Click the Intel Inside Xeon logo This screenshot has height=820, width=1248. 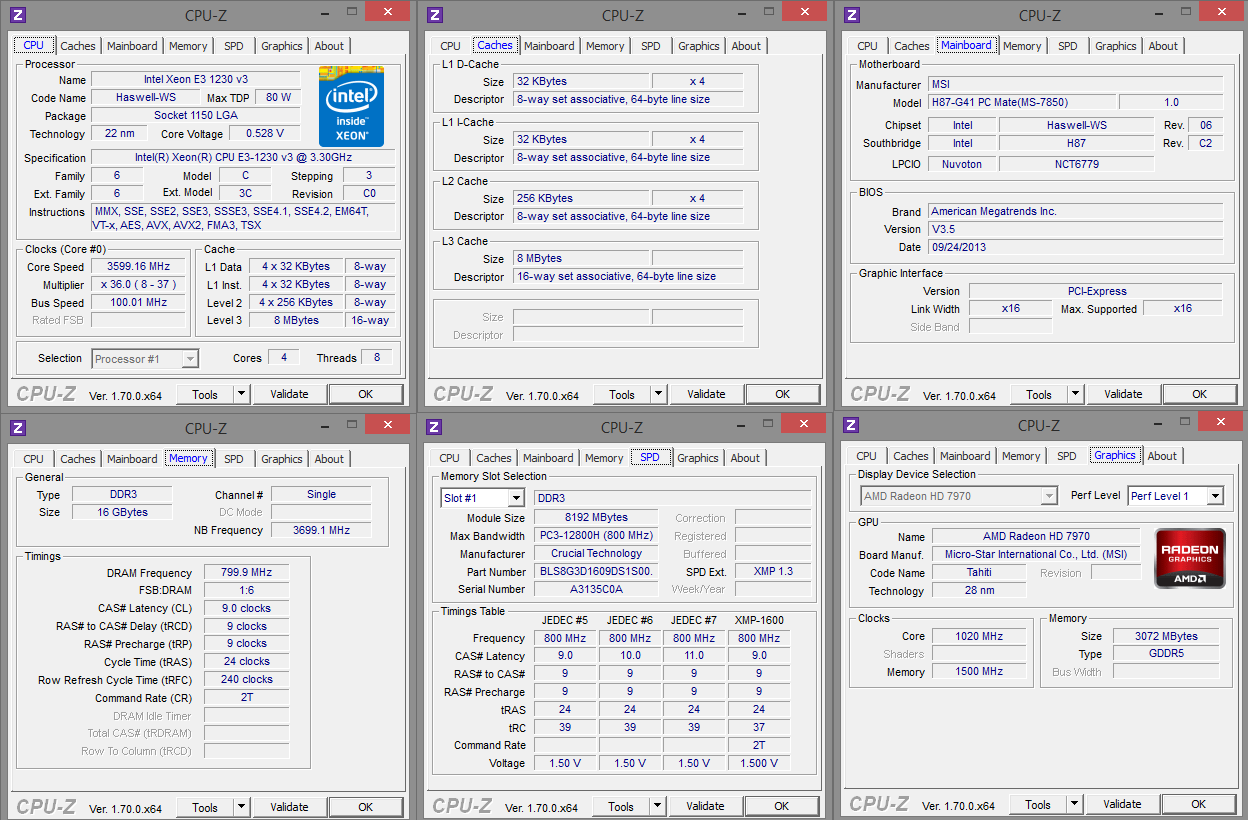pyautogui.click(x=351, y=106)
